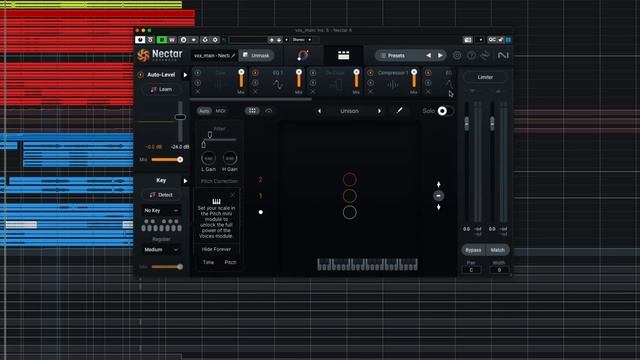Toggle Cubase Write automation W button

click(172, 40)
